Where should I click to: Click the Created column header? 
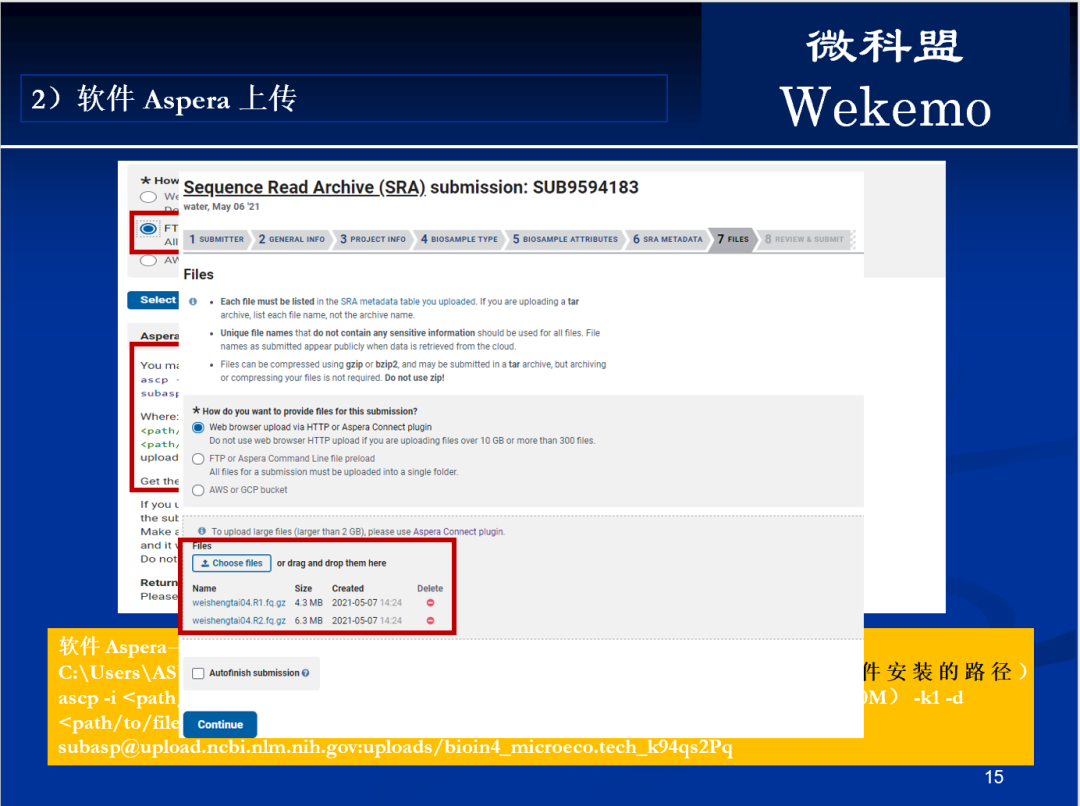[x=348, y=588]
